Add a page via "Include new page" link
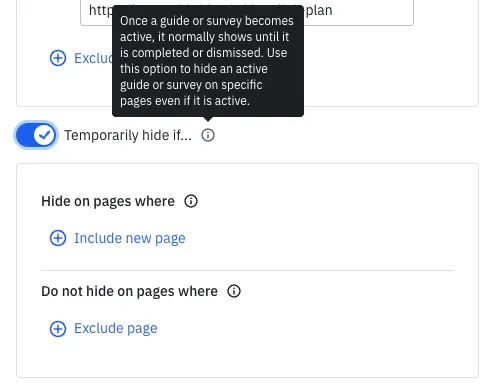 coord(130,238)
